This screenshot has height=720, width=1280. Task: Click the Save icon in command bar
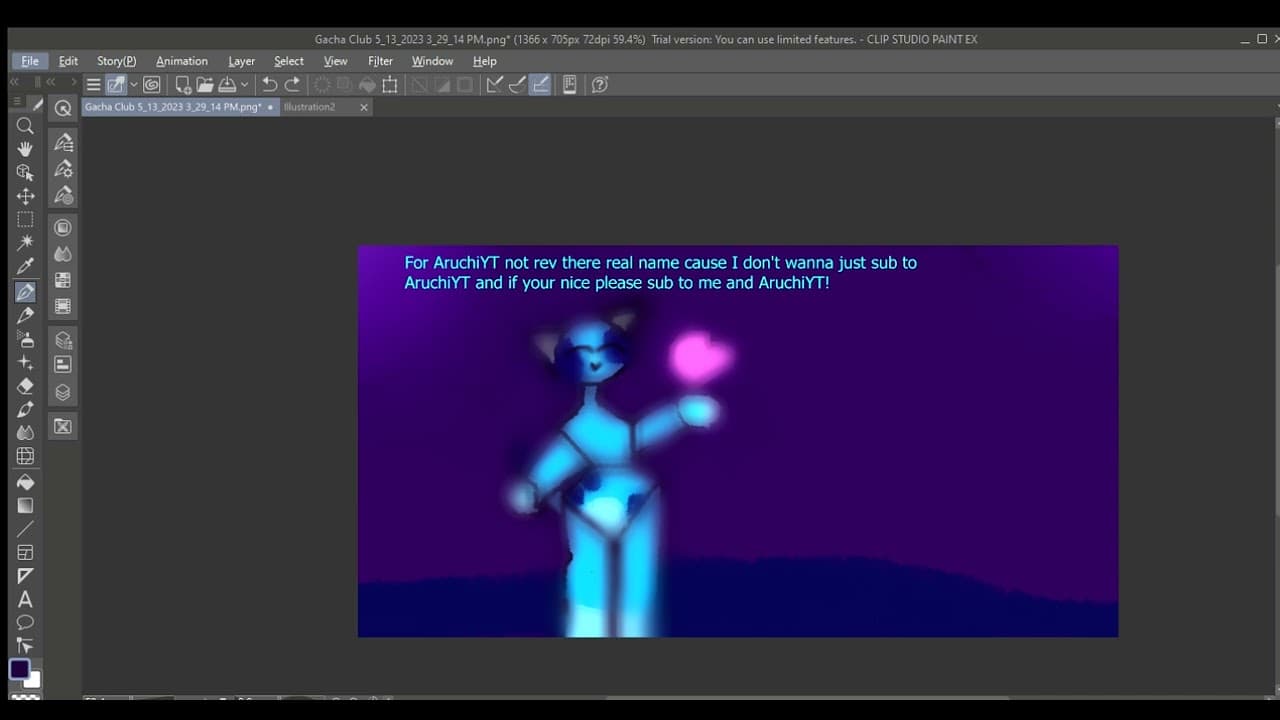(227, 85)
